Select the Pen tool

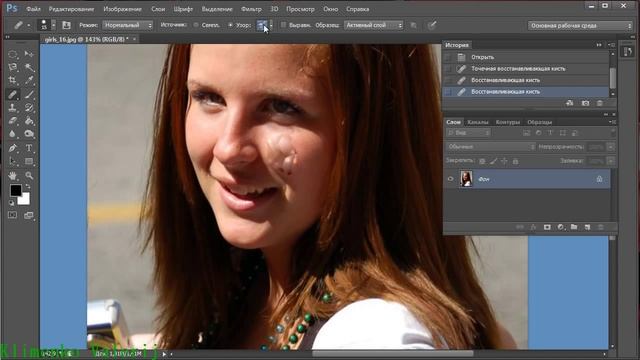coord(13,148)
